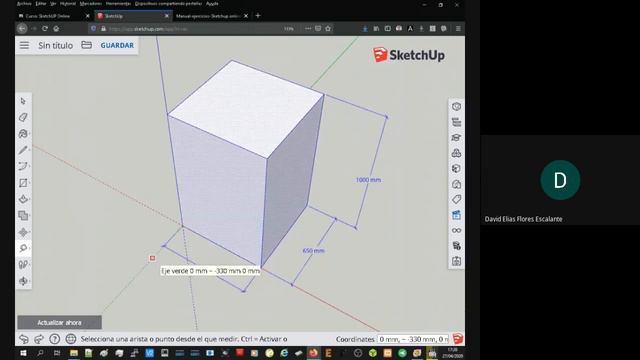Select the overlapping squares solid tool
The height and width of the screenshot is (360, 640).
23,216
